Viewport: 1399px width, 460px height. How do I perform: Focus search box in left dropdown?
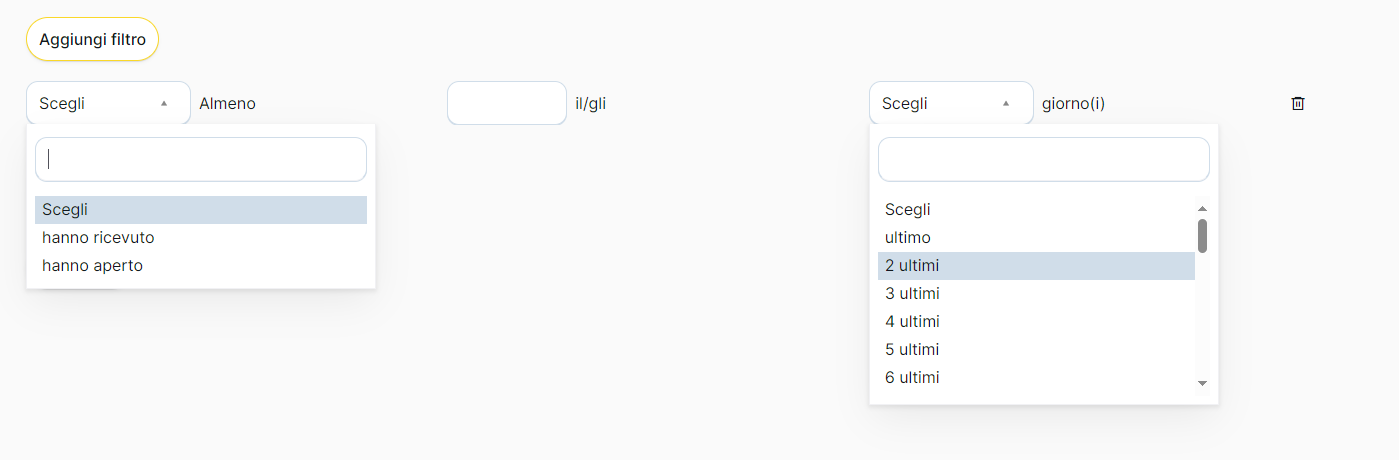(x=201, y=159)
